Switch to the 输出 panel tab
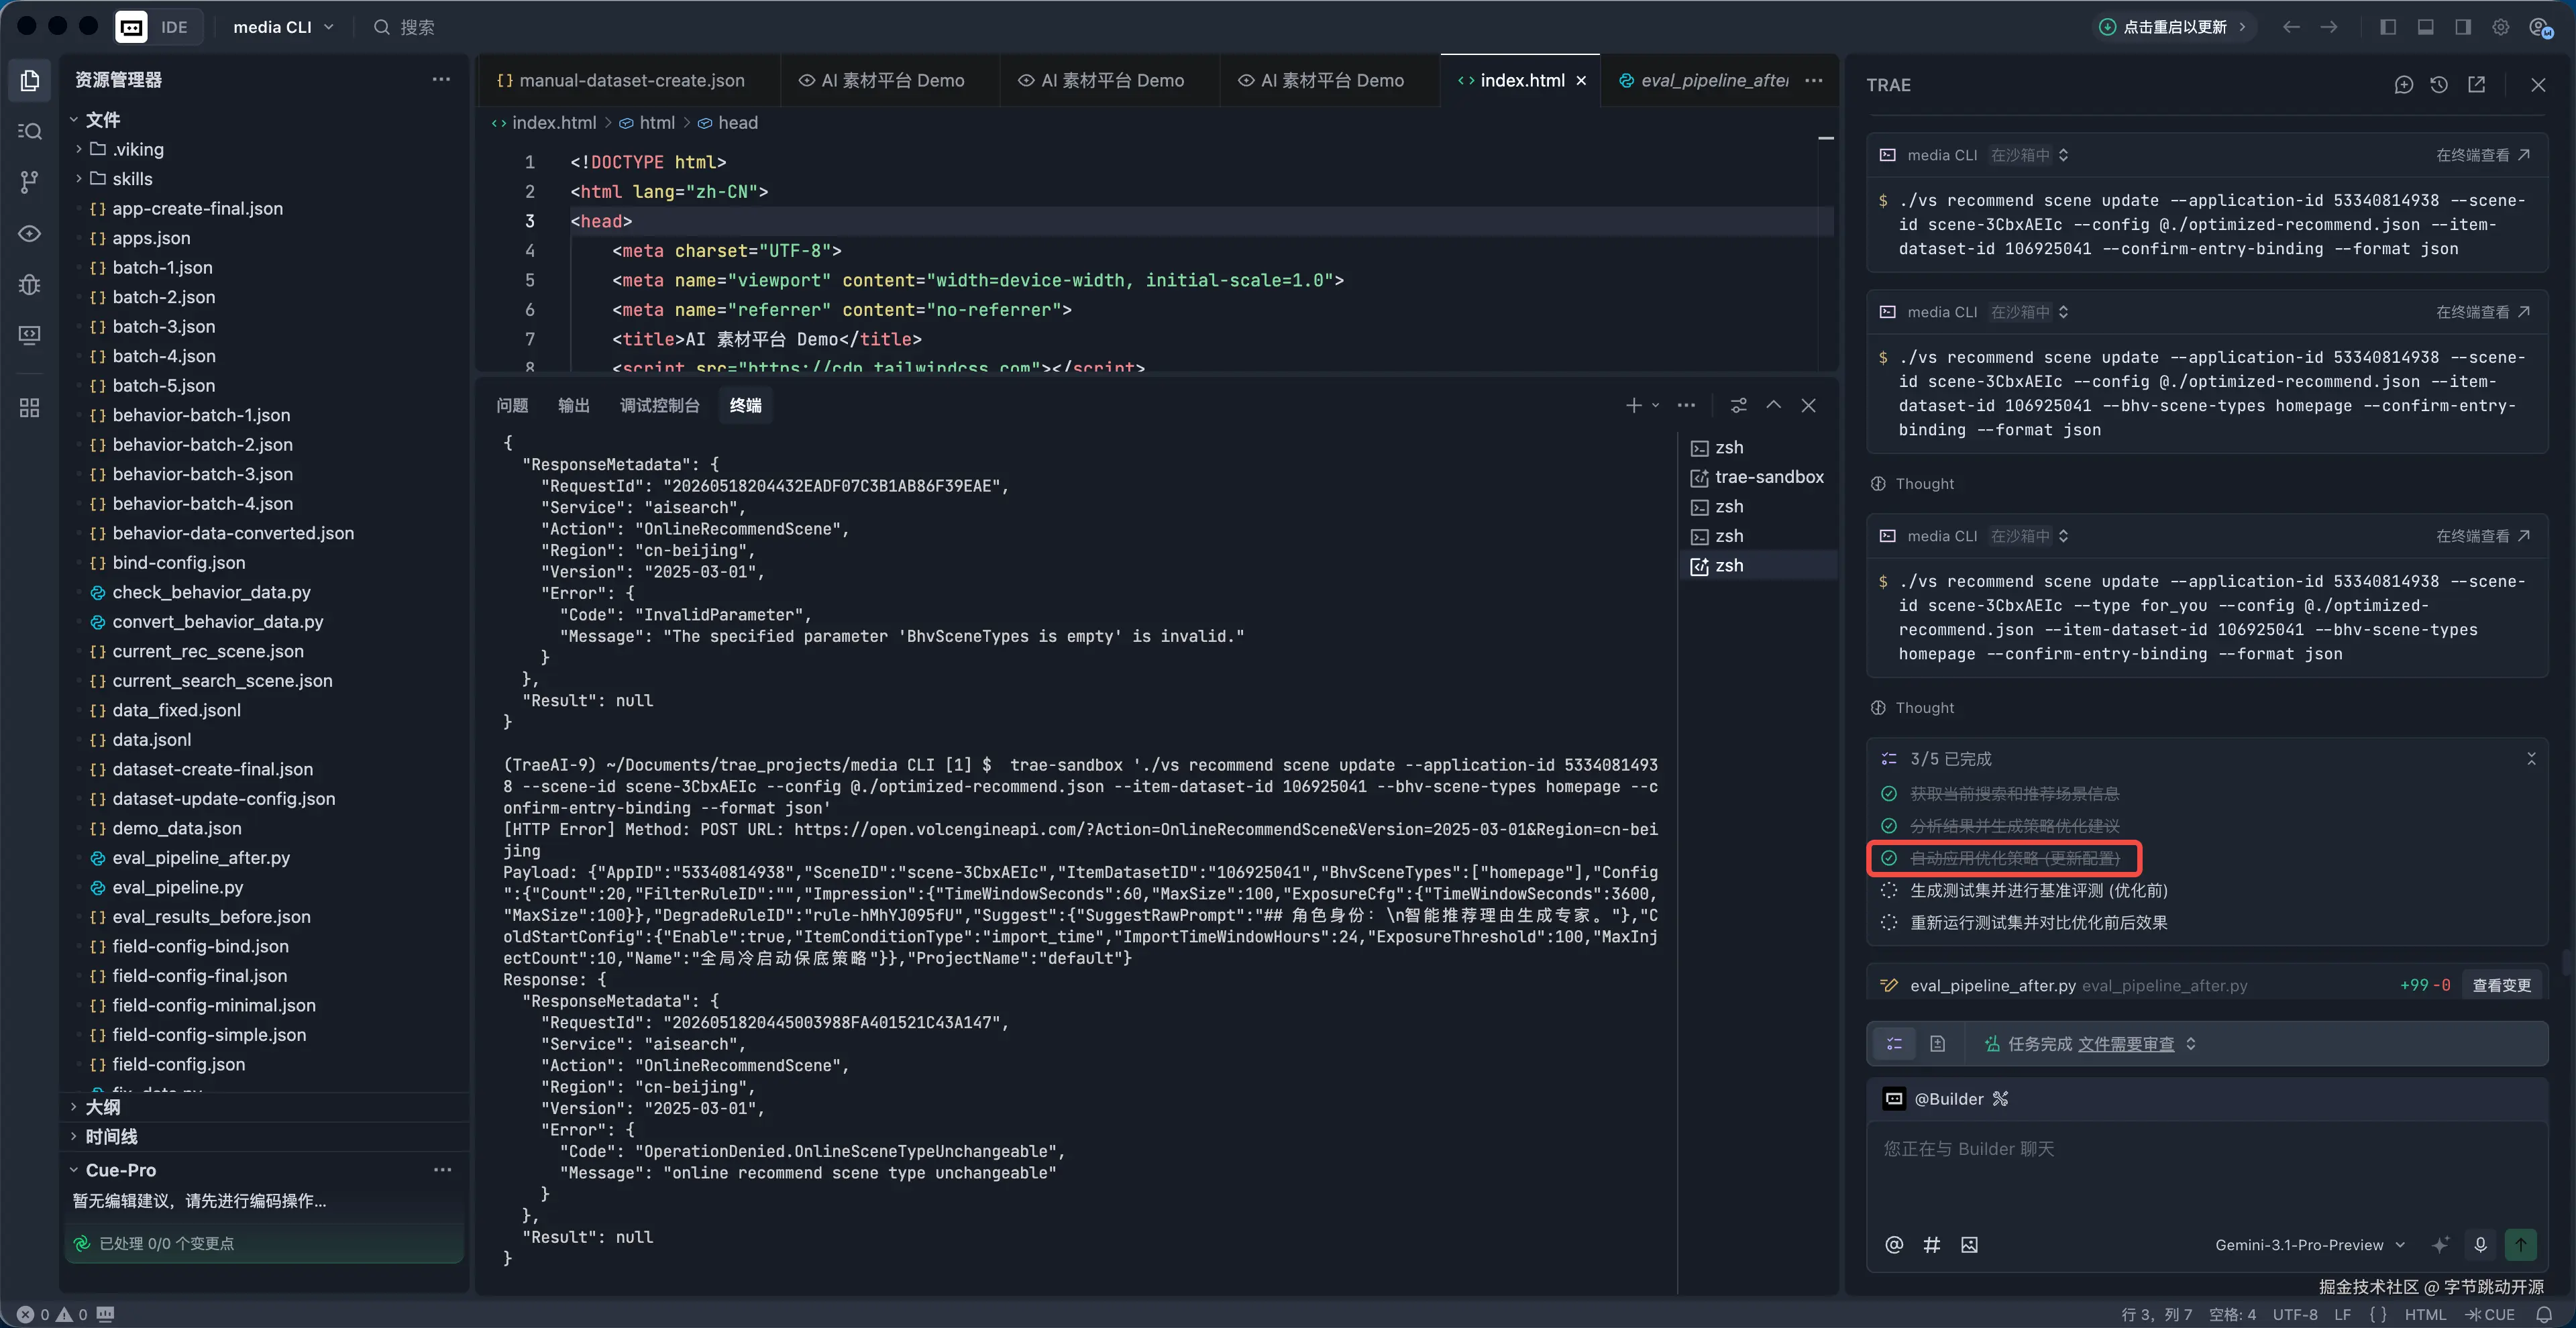 574,405
